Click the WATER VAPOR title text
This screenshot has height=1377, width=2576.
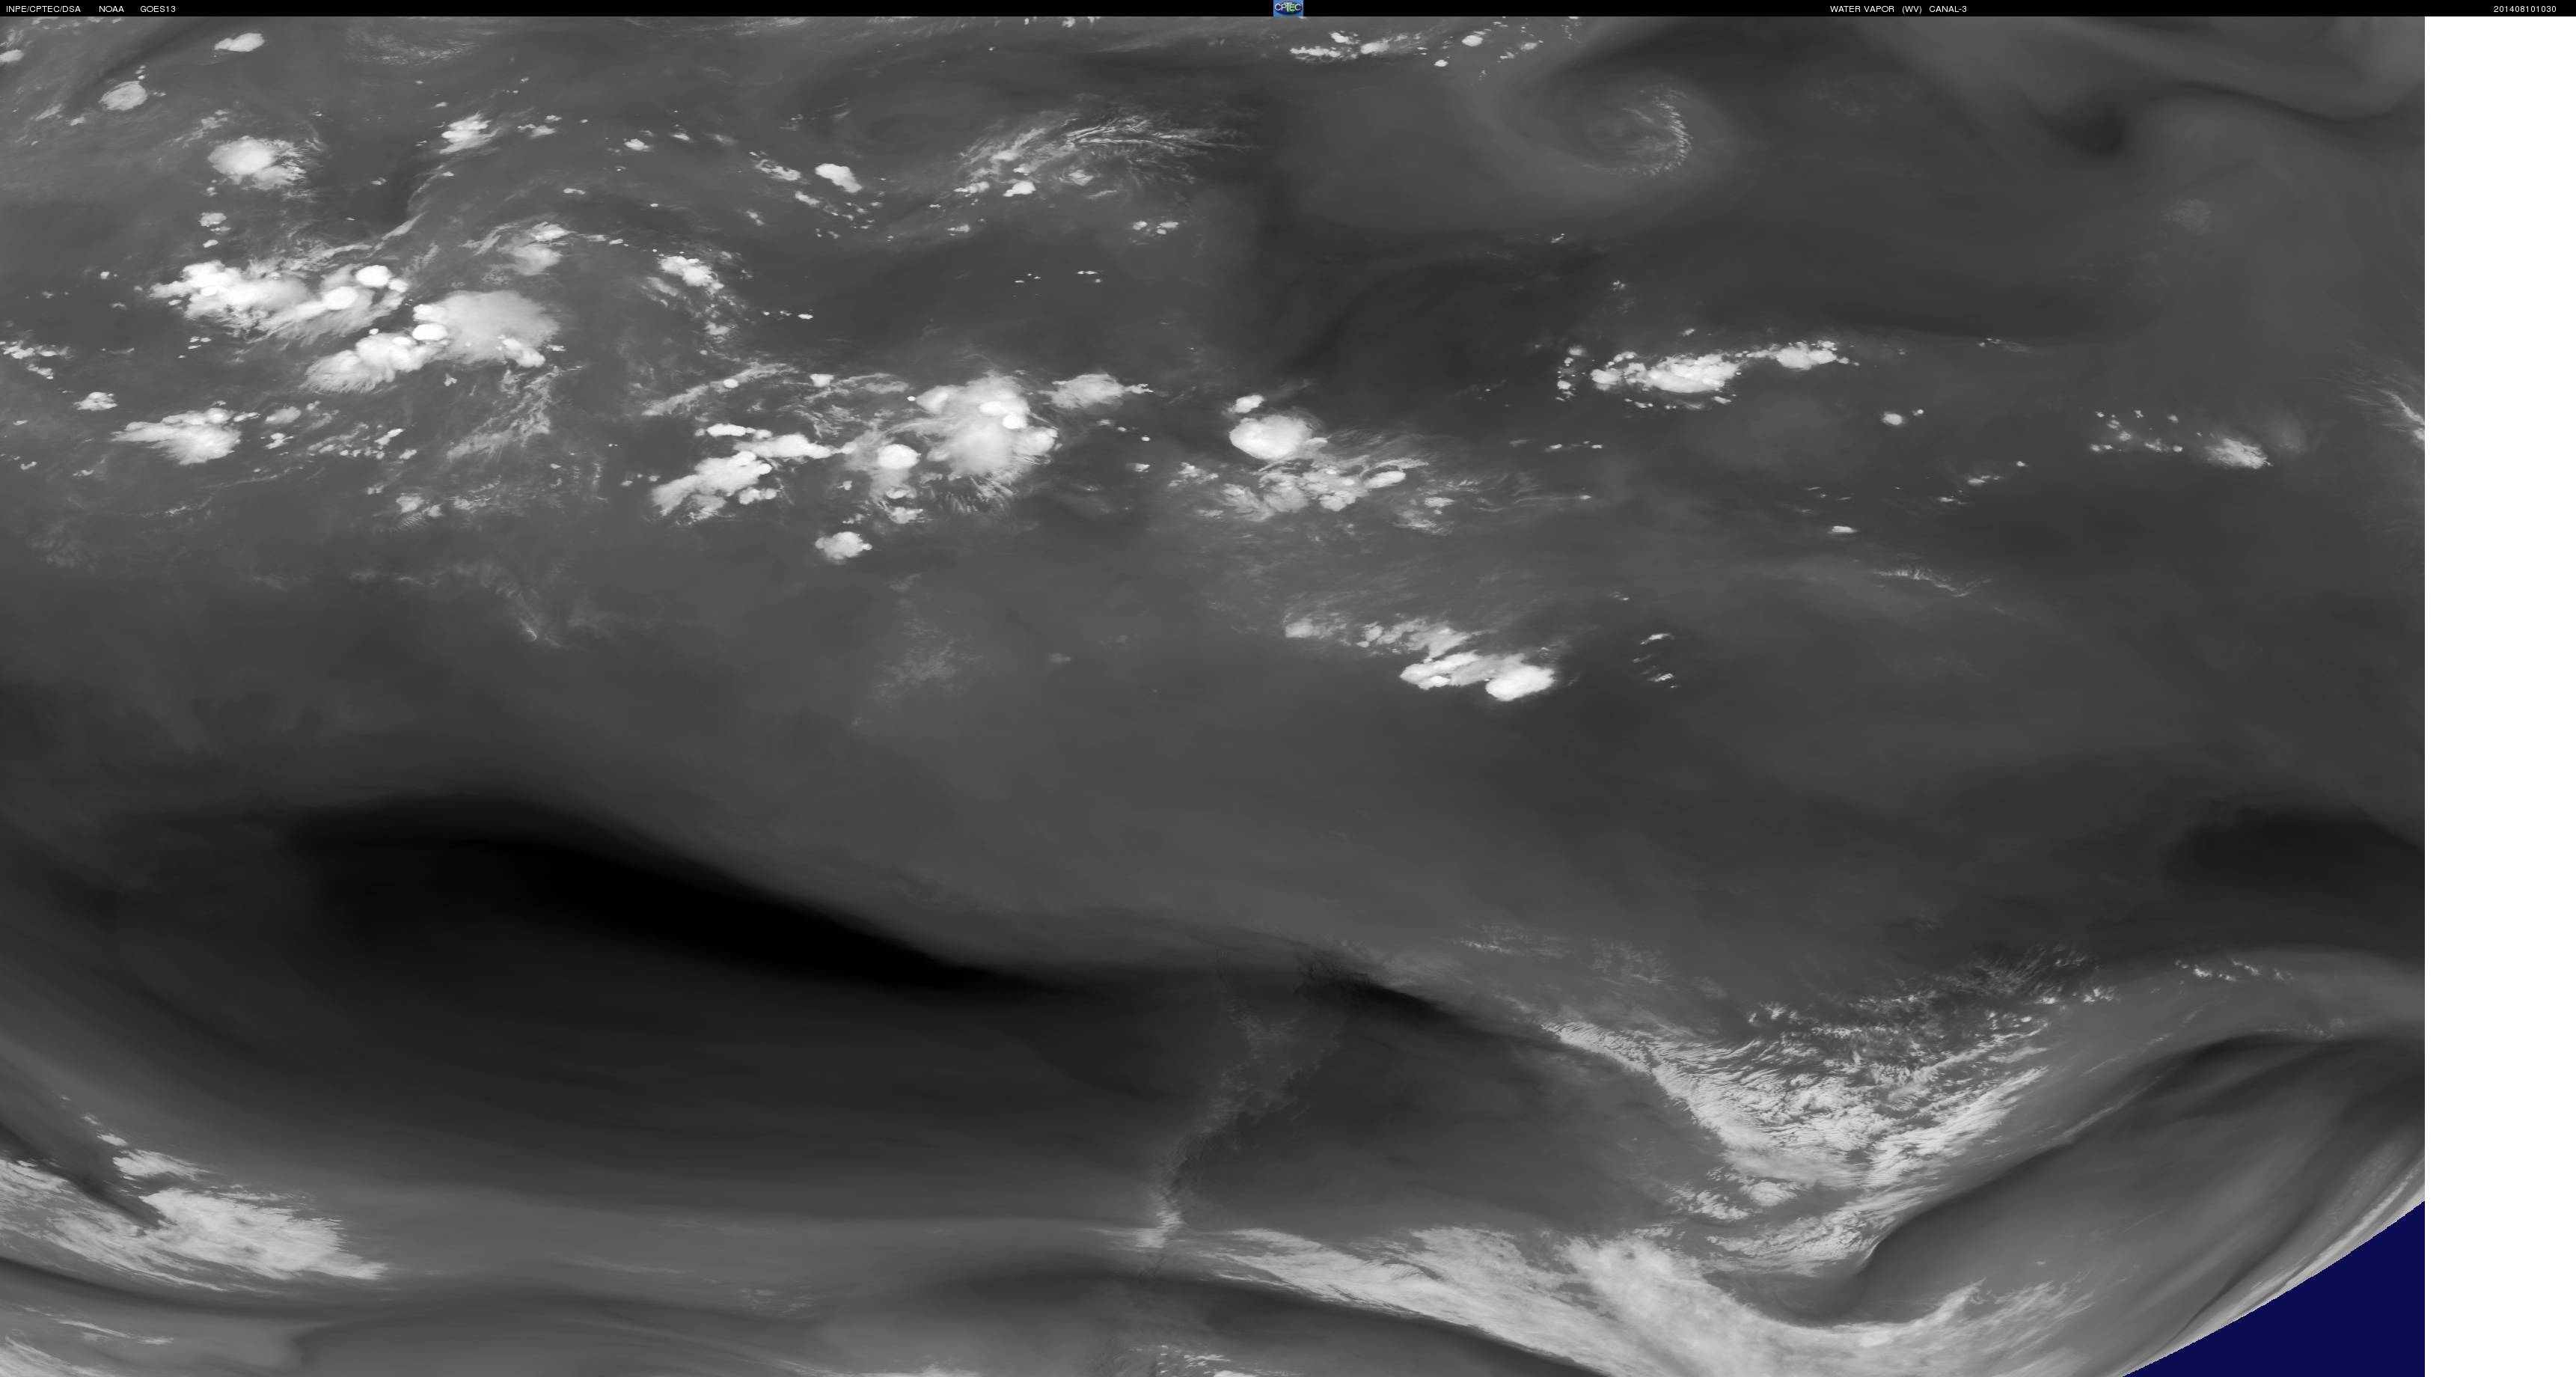pyautogui.click(x=1861, y=9)
